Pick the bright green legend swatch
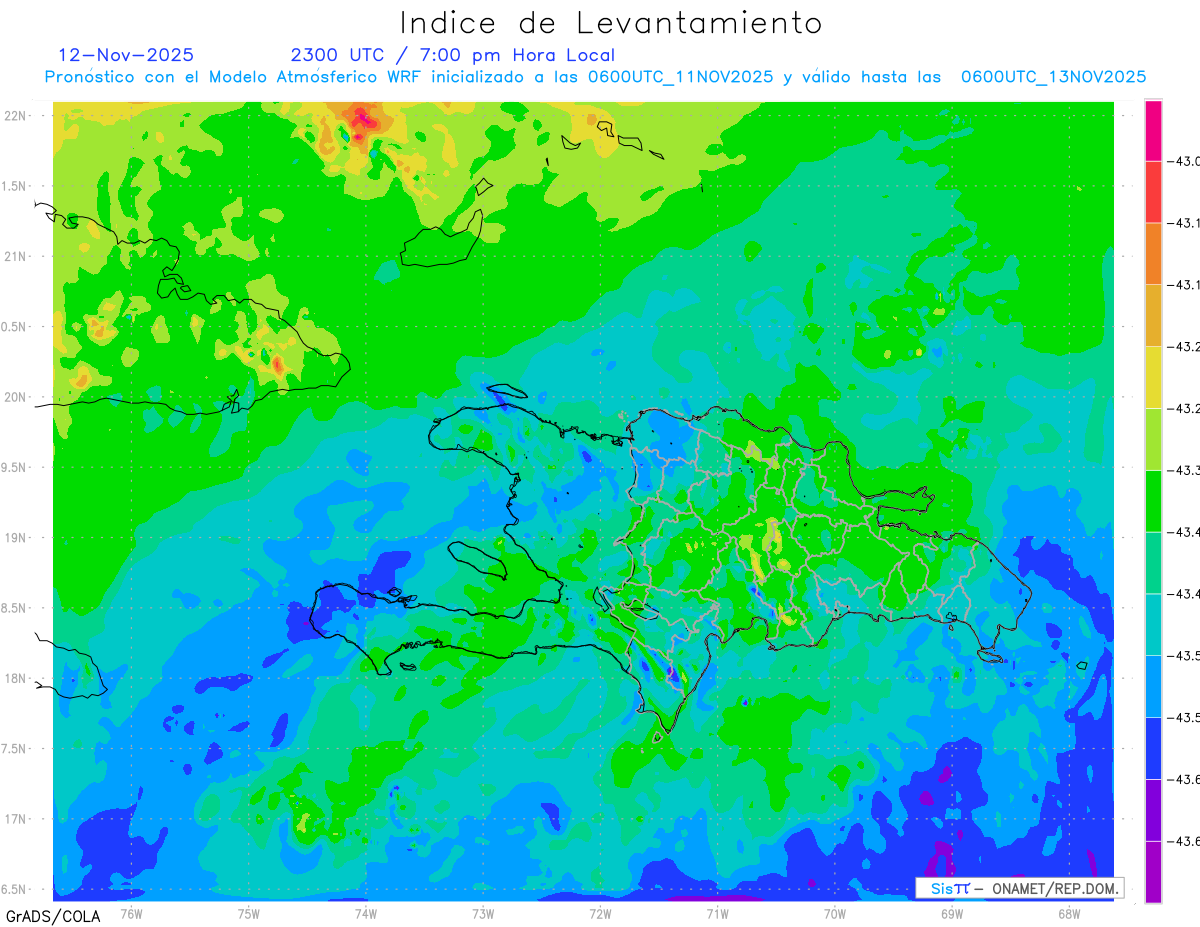 (1153, 501)
